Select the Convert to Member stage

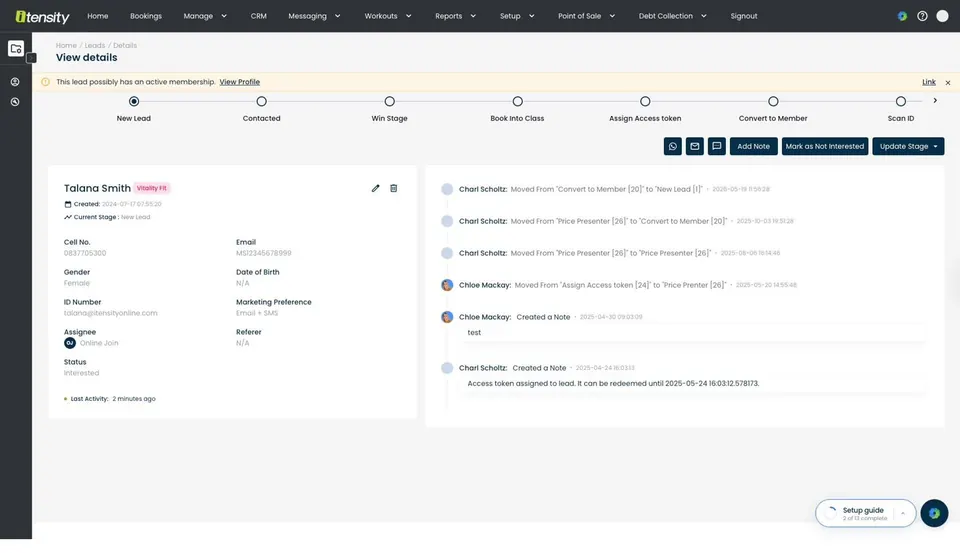coord(773,101)
